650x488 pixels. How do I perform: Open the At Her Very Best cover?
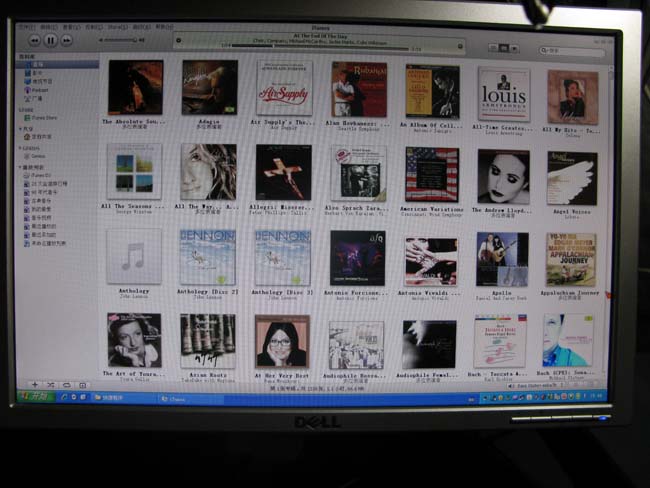[x=282, y=341]
